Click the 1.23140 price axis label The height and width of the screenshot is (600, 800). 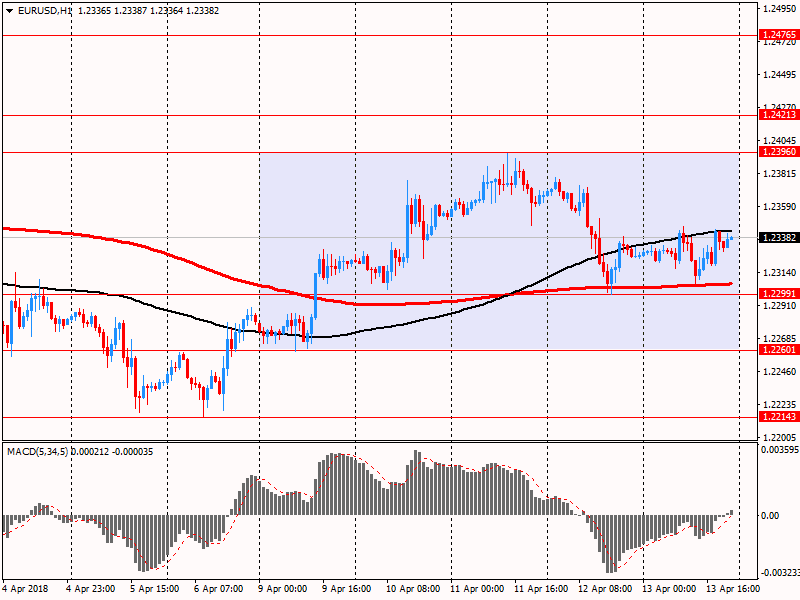[780, 272]
